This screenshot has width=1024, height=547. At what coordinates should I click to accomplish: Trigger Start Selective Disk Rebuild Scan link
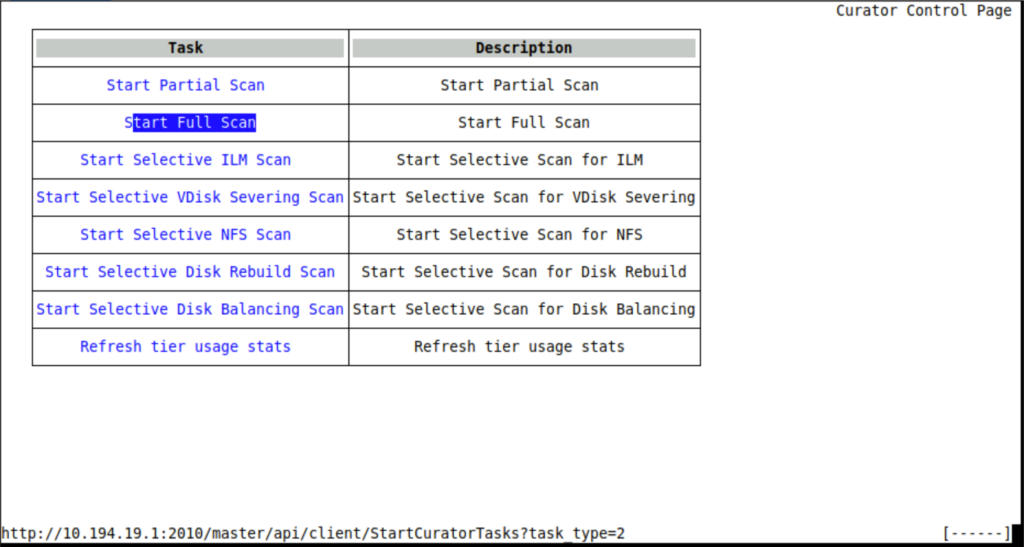coord(190,272)
